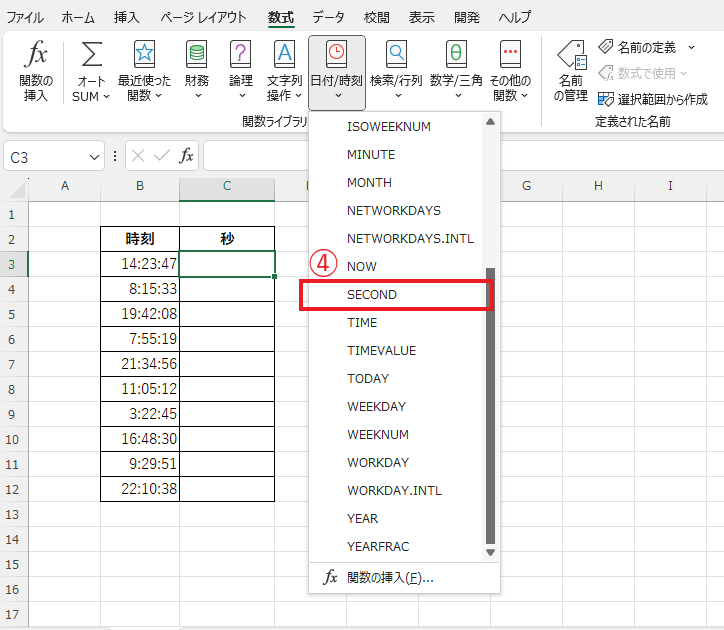Expand the 名前の定義 dropdown arrow
Image resolution: width=724 pixels, height=630 pixels.
click(x=691, y=47)
